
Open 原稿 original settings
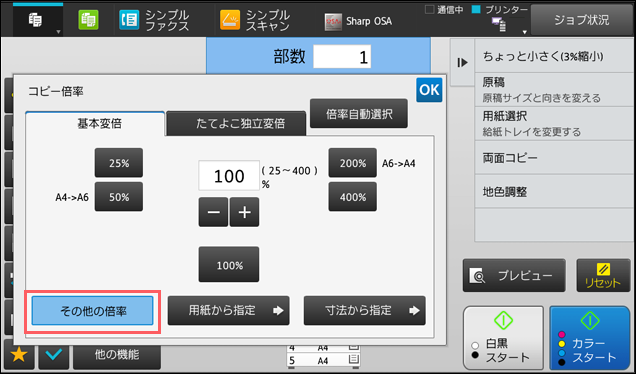pyautogui.click(x=554, y=90)
